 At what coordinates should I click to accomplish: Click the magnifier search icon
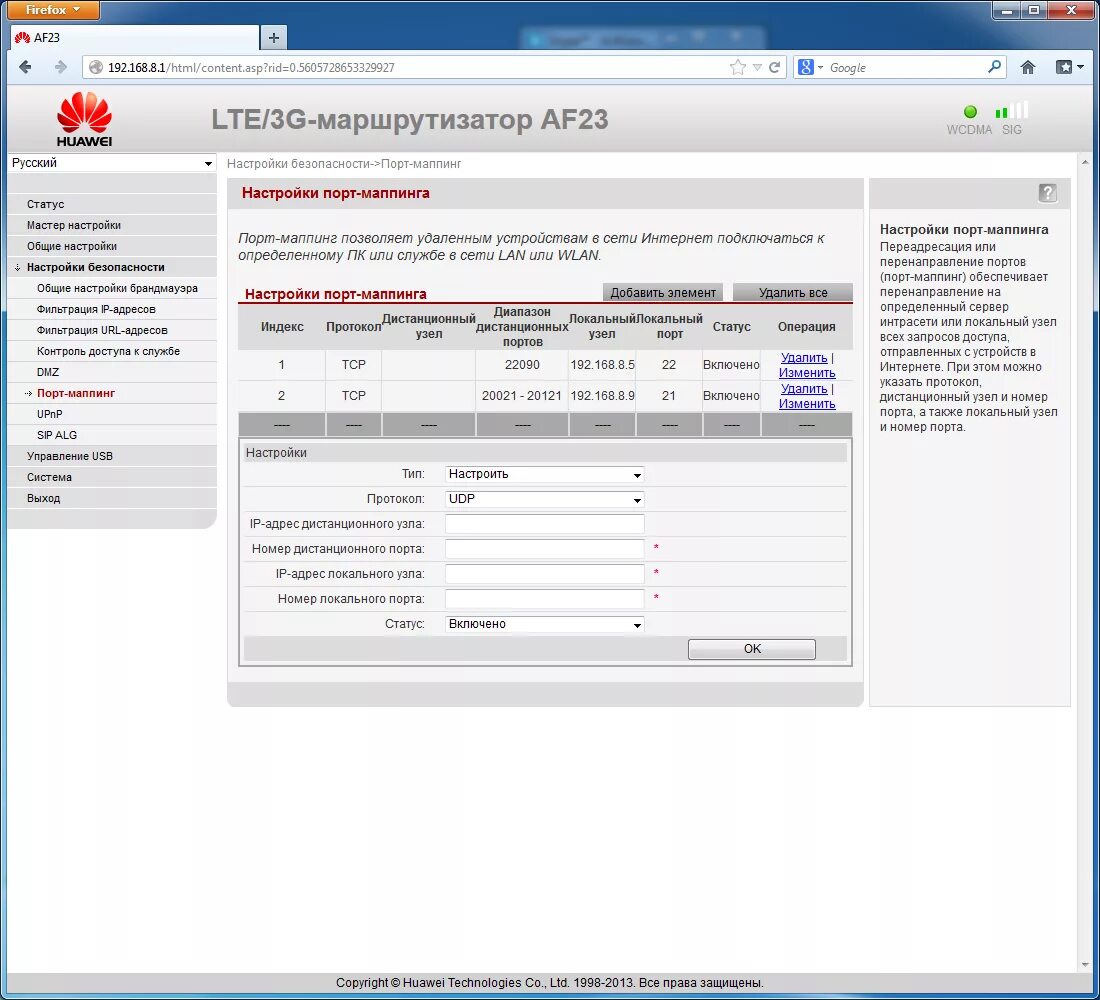tap(994, 67)
